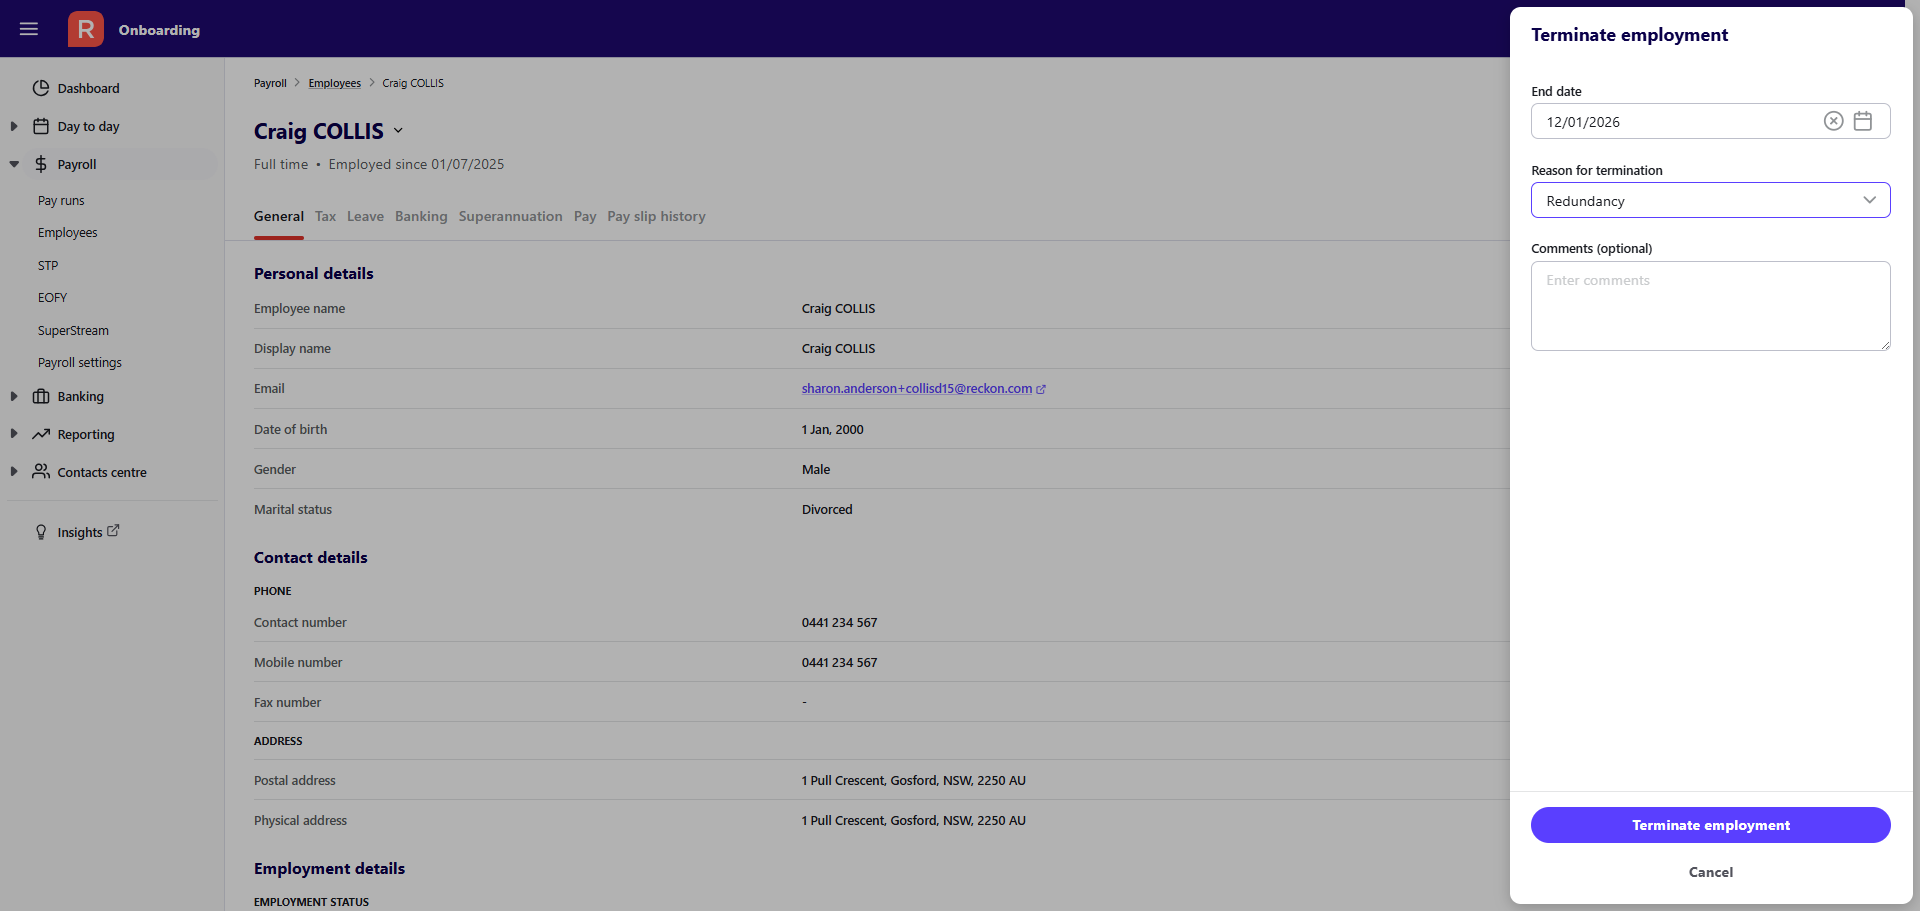This screenshot has height=911, width=1920.
Task: Open SuperStream in the sidebar
Action: pos(73,330)
